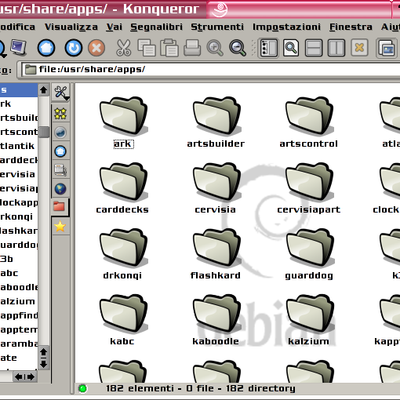This screenshot has height=400, width=400.
Task: Click the green status indicator light
Action: [82, 388]
